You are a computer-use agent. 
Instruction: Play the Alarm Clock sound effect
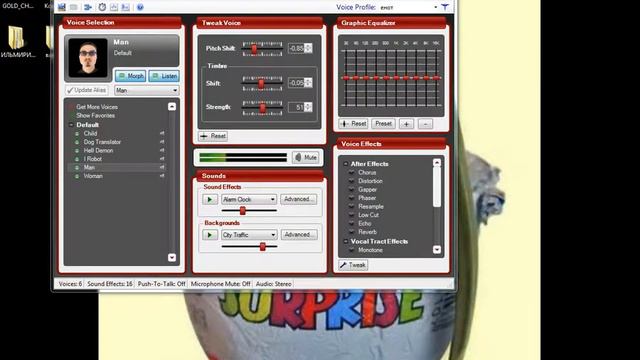point(210,200)
